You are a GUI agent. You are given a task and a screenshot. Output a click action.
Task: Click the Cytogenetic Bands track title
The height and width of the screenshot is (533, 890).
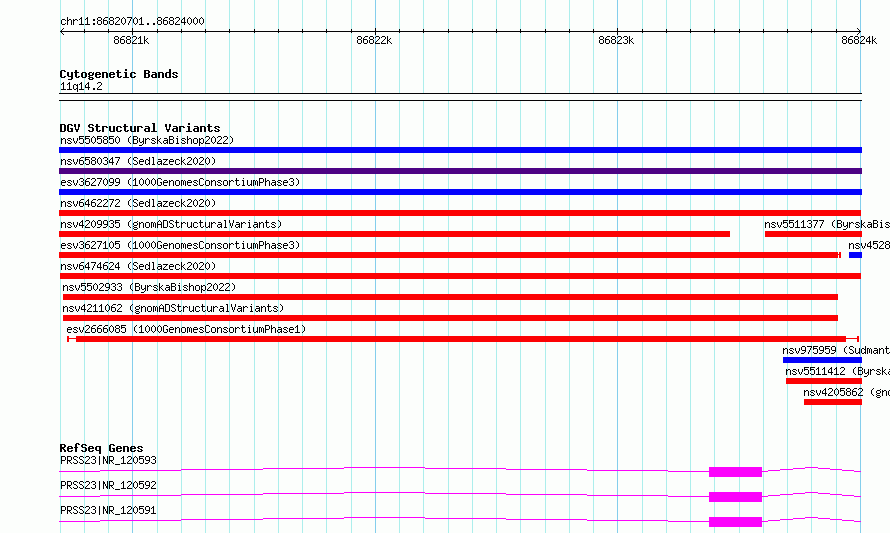click(x=119, y=74)
